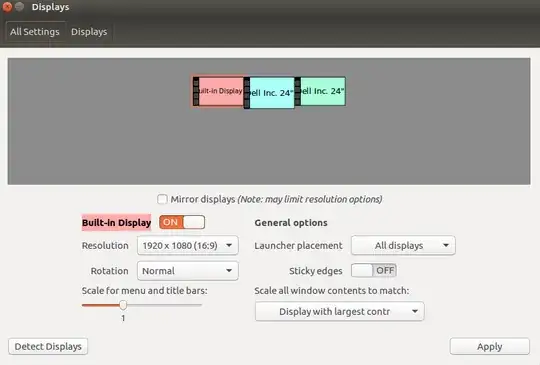
Task: Open the Rotation Normal dropdown
Action: coord(188,271)
